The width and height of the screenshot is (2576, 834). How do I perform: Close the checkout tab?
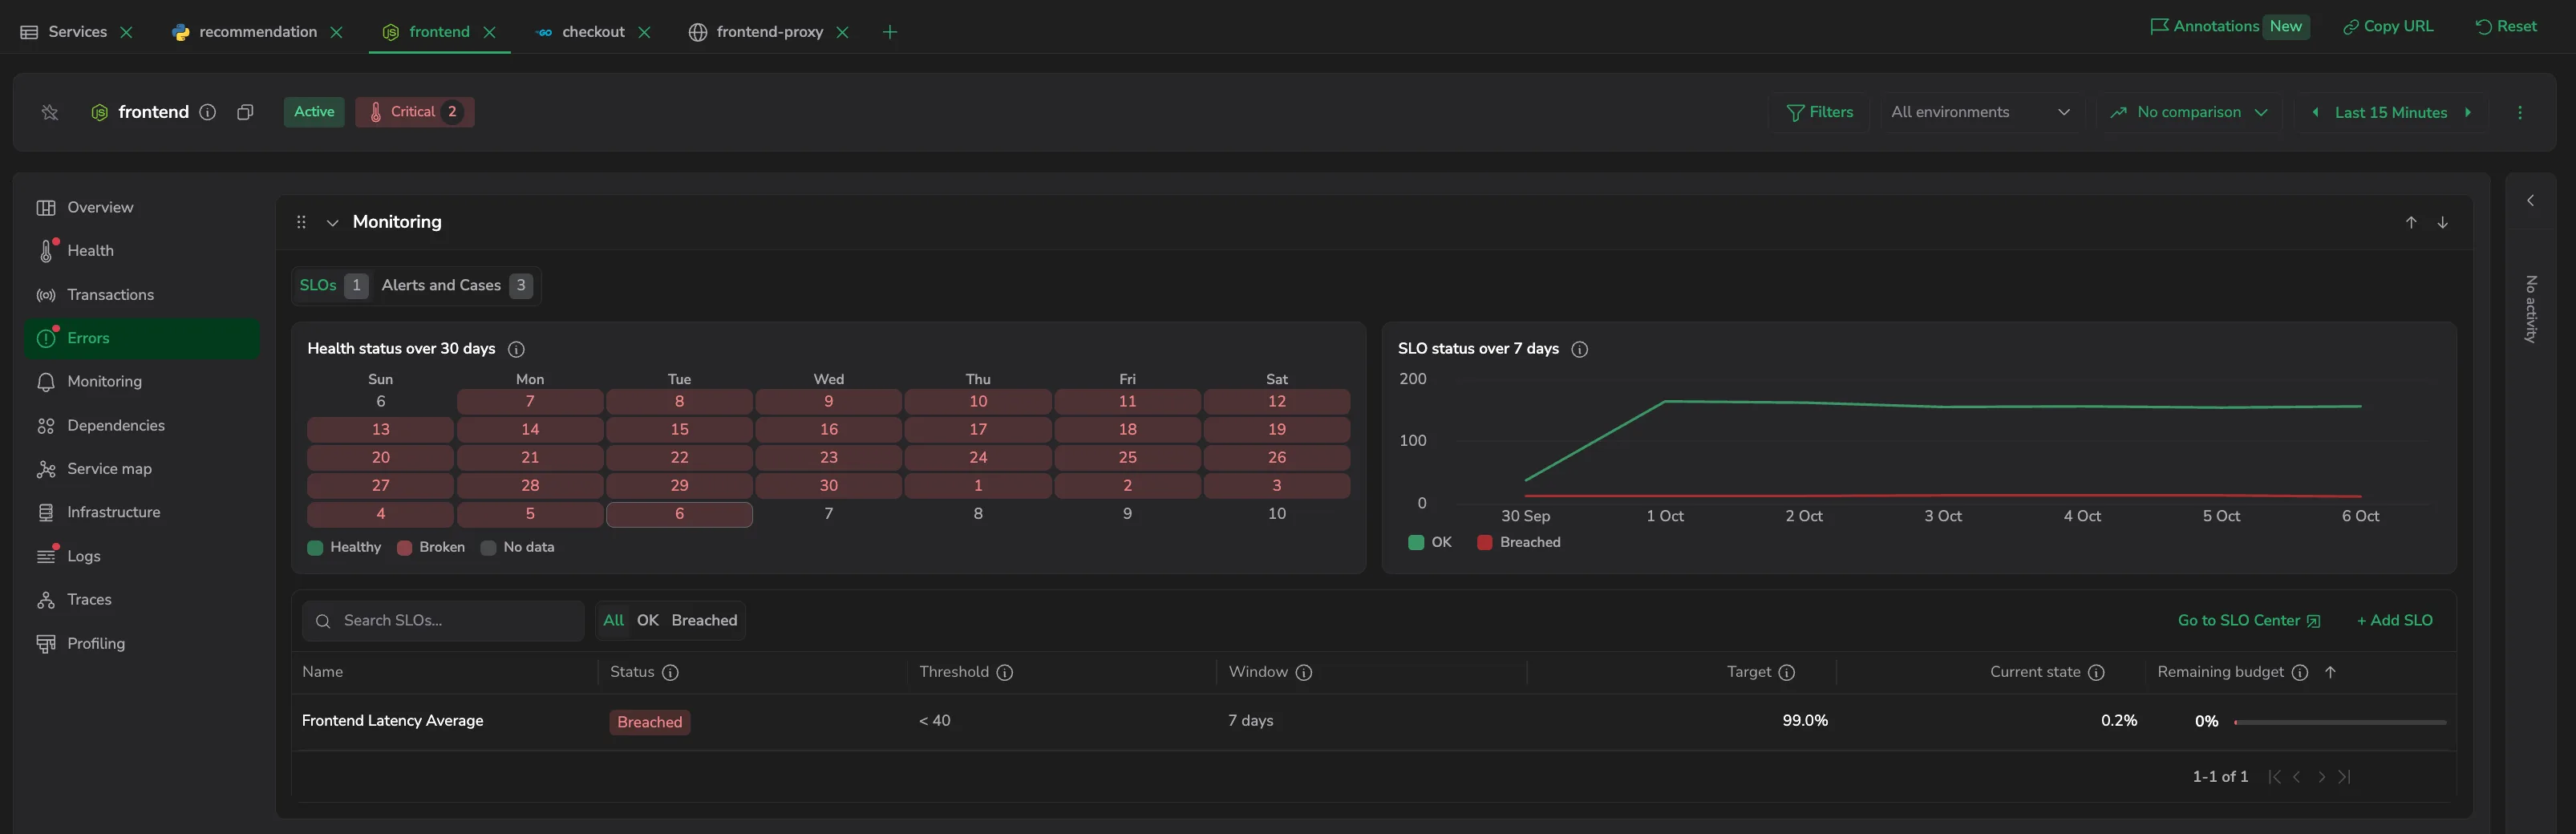pos(645,32)
